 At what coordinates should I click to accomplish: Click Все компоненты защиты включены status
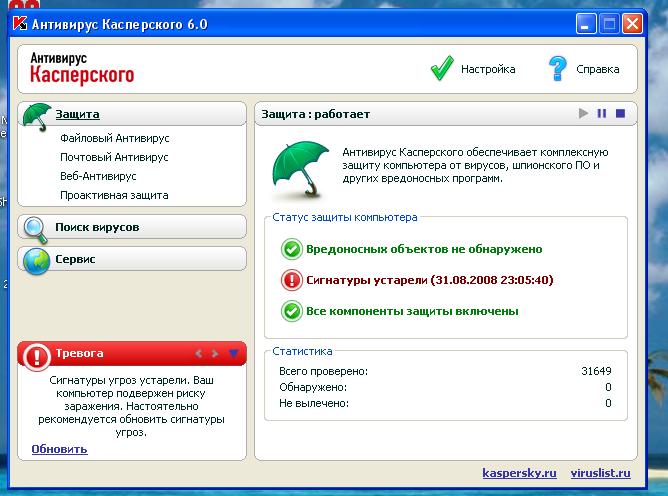click(412, 311)
